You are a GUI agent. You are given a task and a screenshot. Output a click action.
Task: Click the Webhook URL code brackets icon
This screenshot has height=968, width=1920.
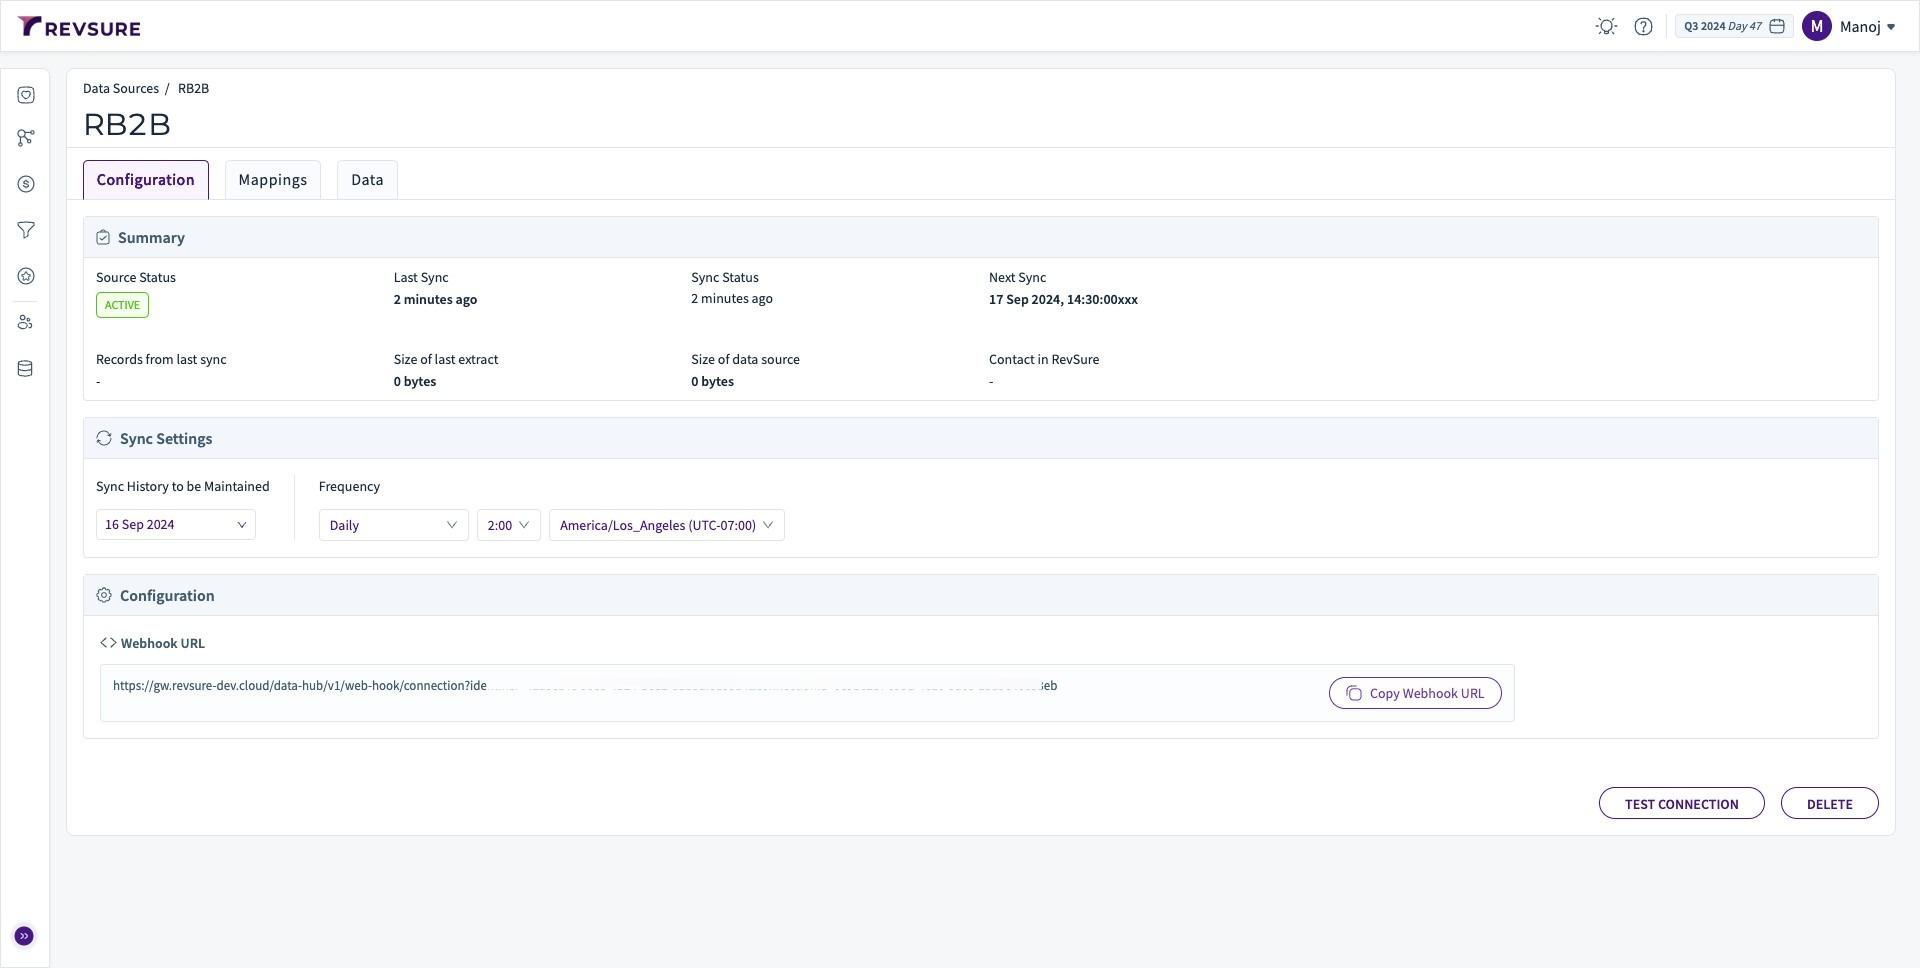pos(108,643)
